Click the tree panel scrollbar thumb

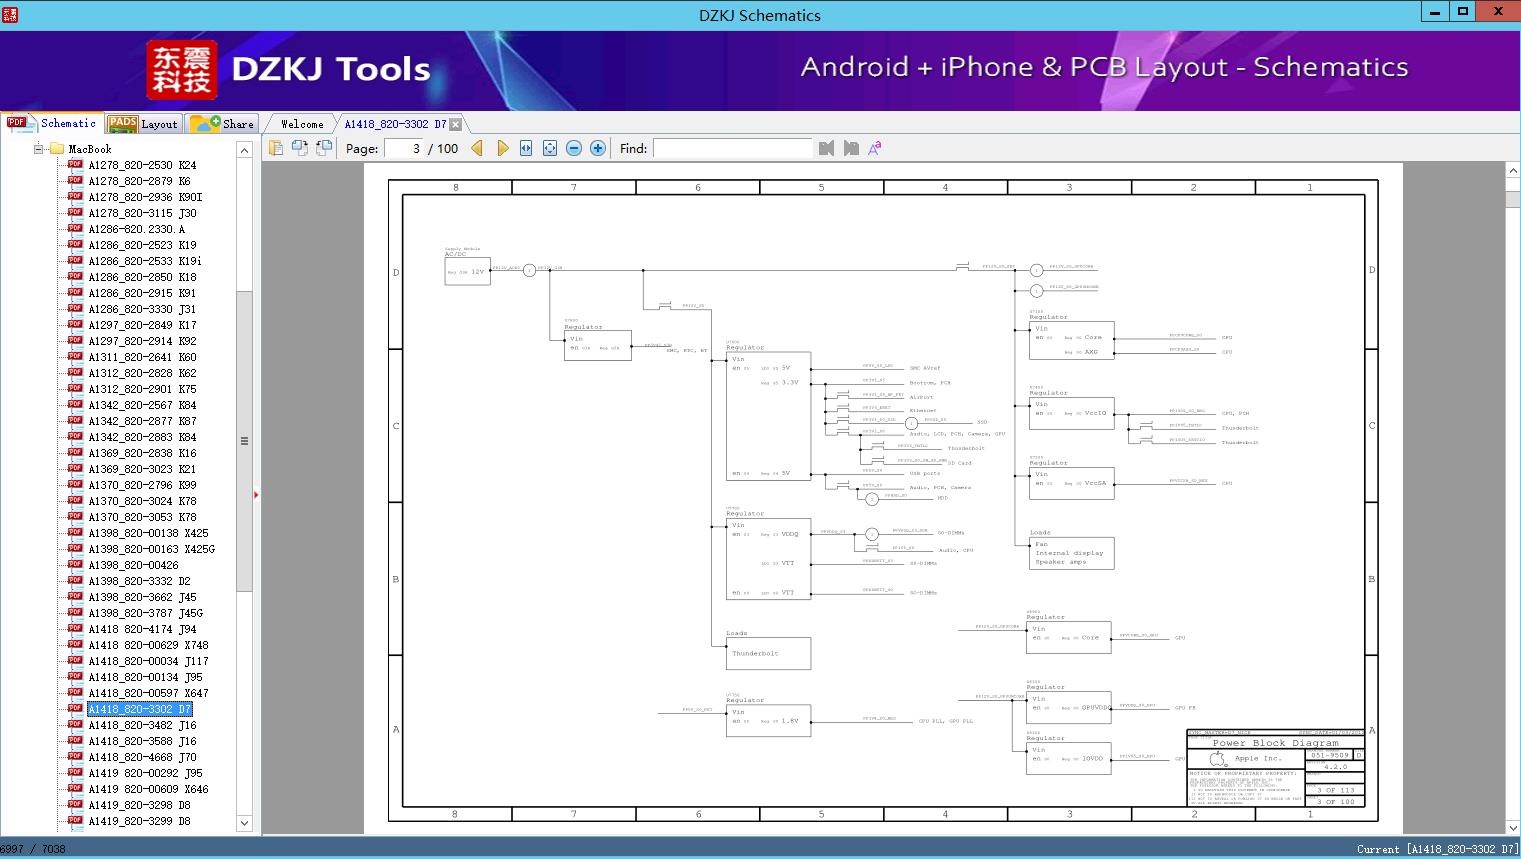[x=244, y=440]
